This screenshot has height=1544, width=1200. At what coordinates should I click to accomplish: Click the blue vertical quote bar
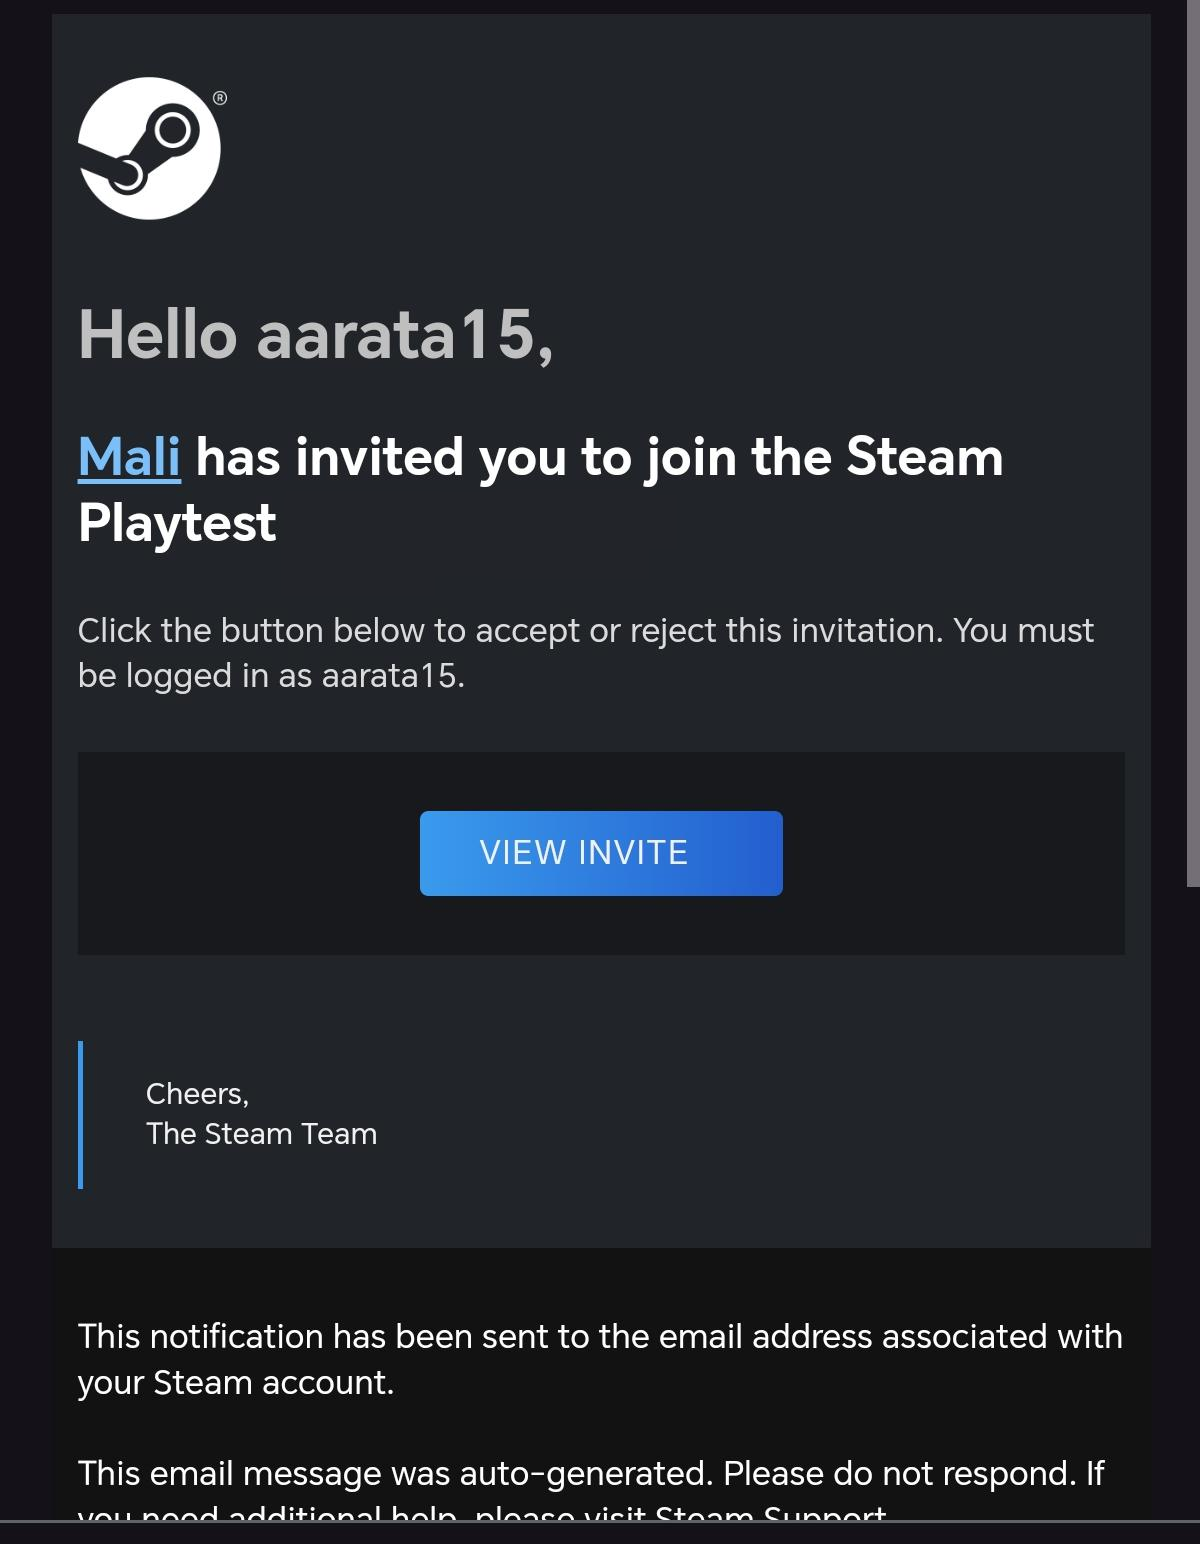[x=81, y=1114]
